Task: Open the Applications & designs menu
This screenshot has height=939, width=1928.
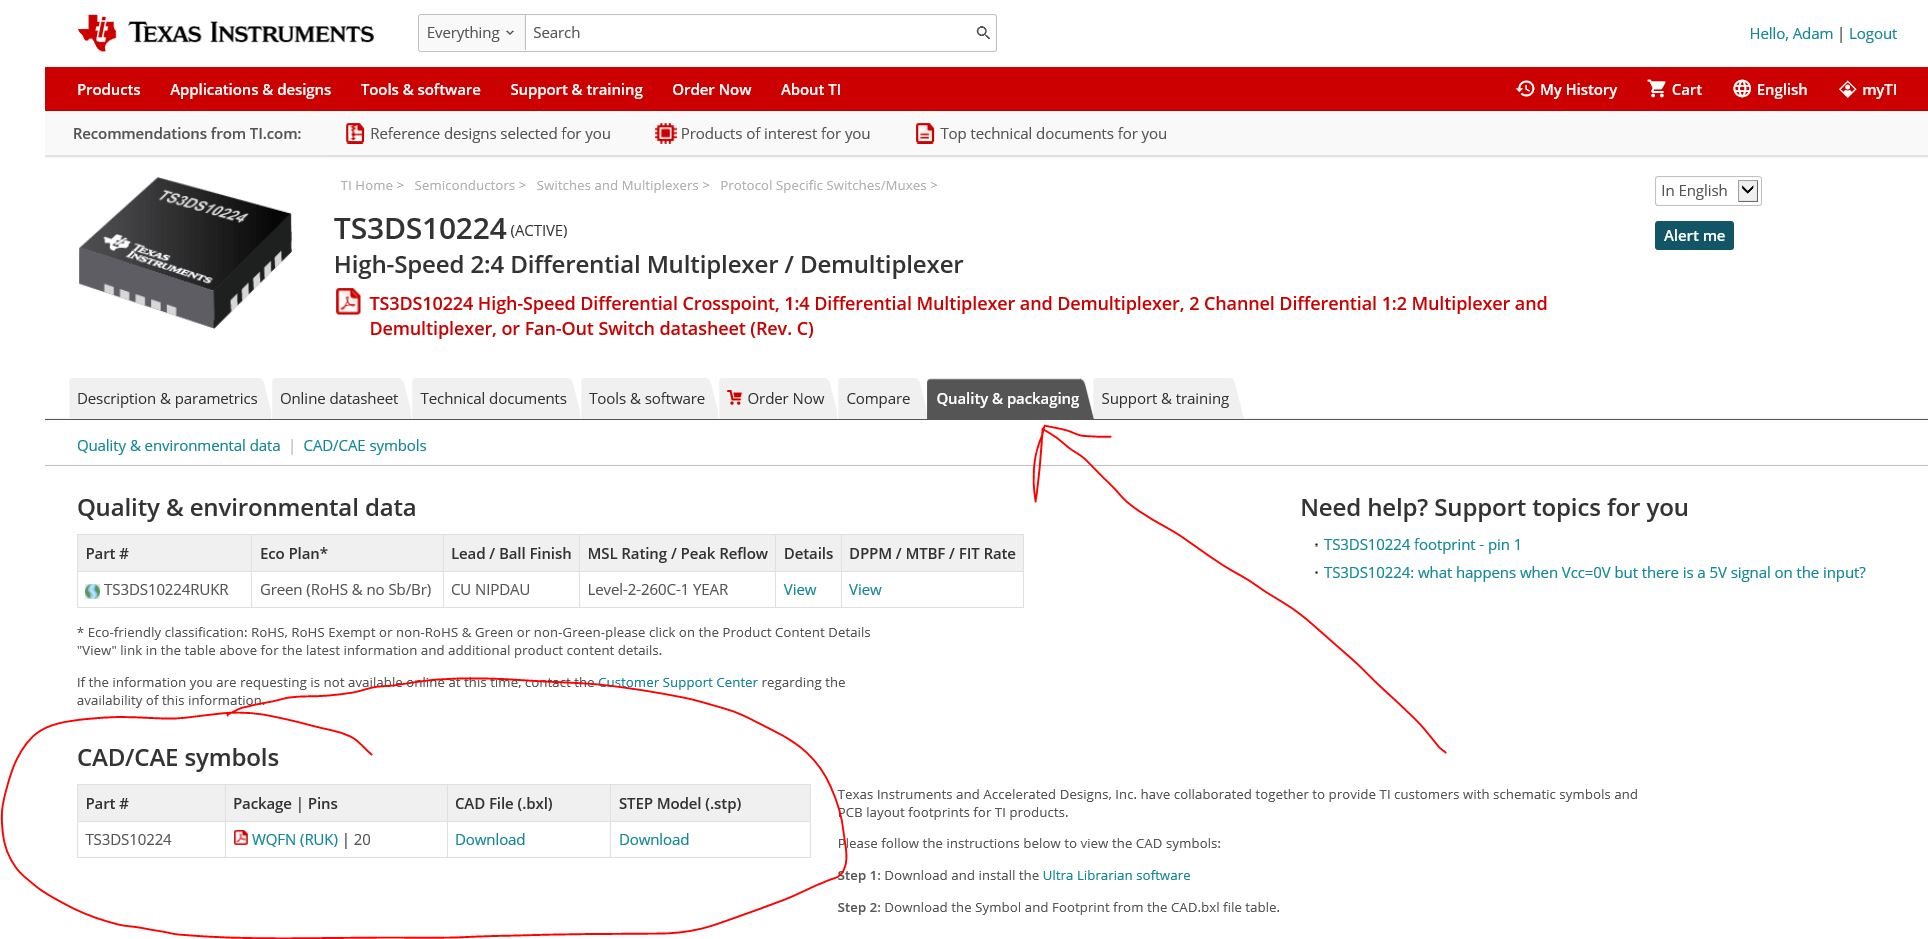Action: [250, 89]
